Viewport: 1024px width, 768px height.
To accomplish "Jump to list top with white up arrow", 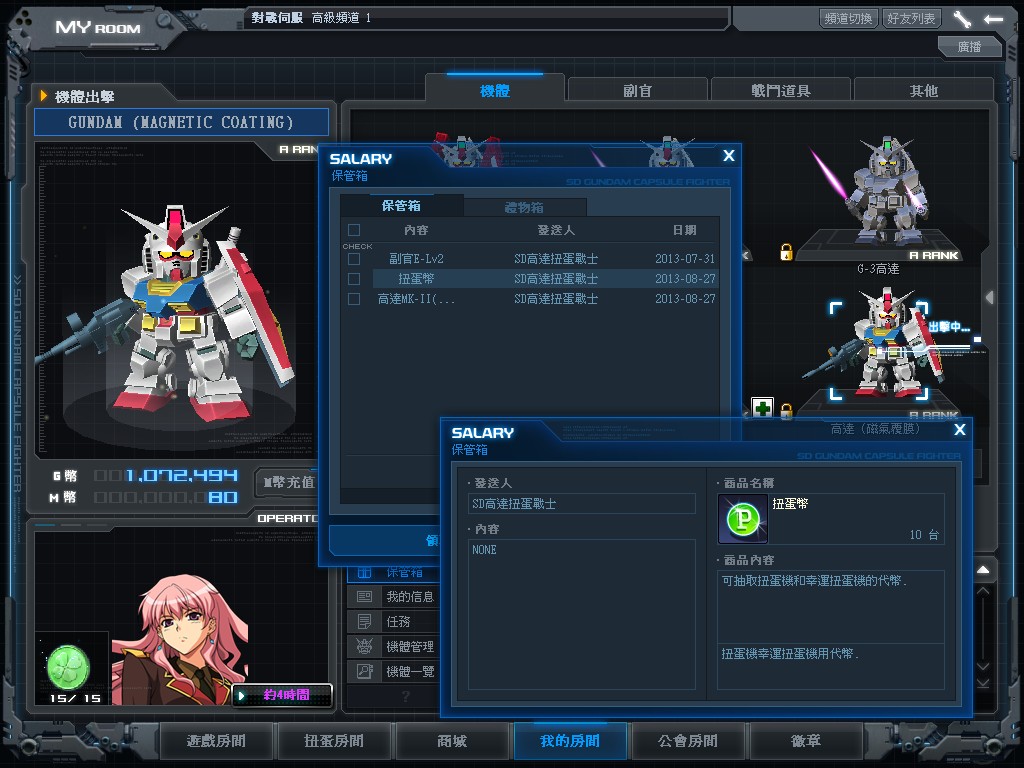I will coord(983,570).
